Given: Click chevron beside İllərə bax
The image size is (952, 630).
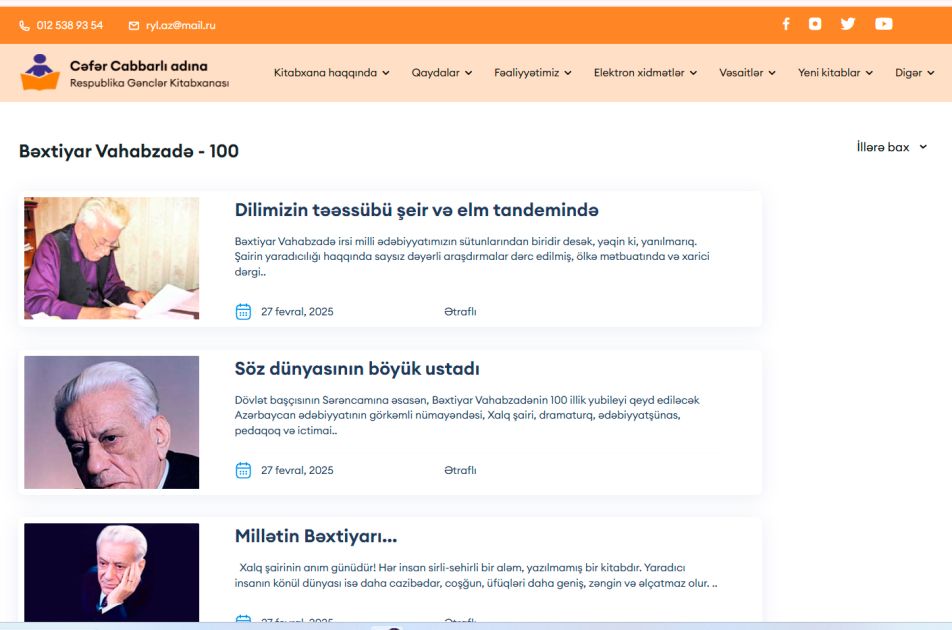Looking at the screenshot, I should 923,147.
